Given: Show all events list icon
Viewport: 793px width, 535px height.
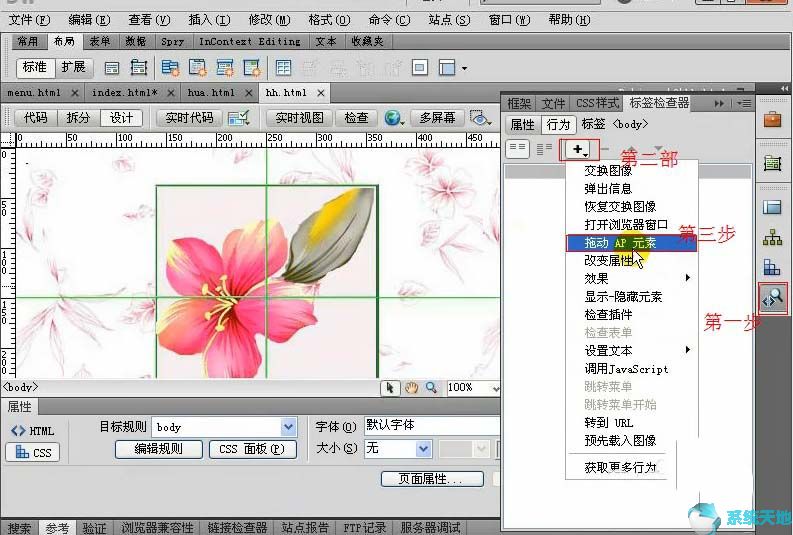Looking at the screenshot, I should pyautogui.click(x=544, y=149).
